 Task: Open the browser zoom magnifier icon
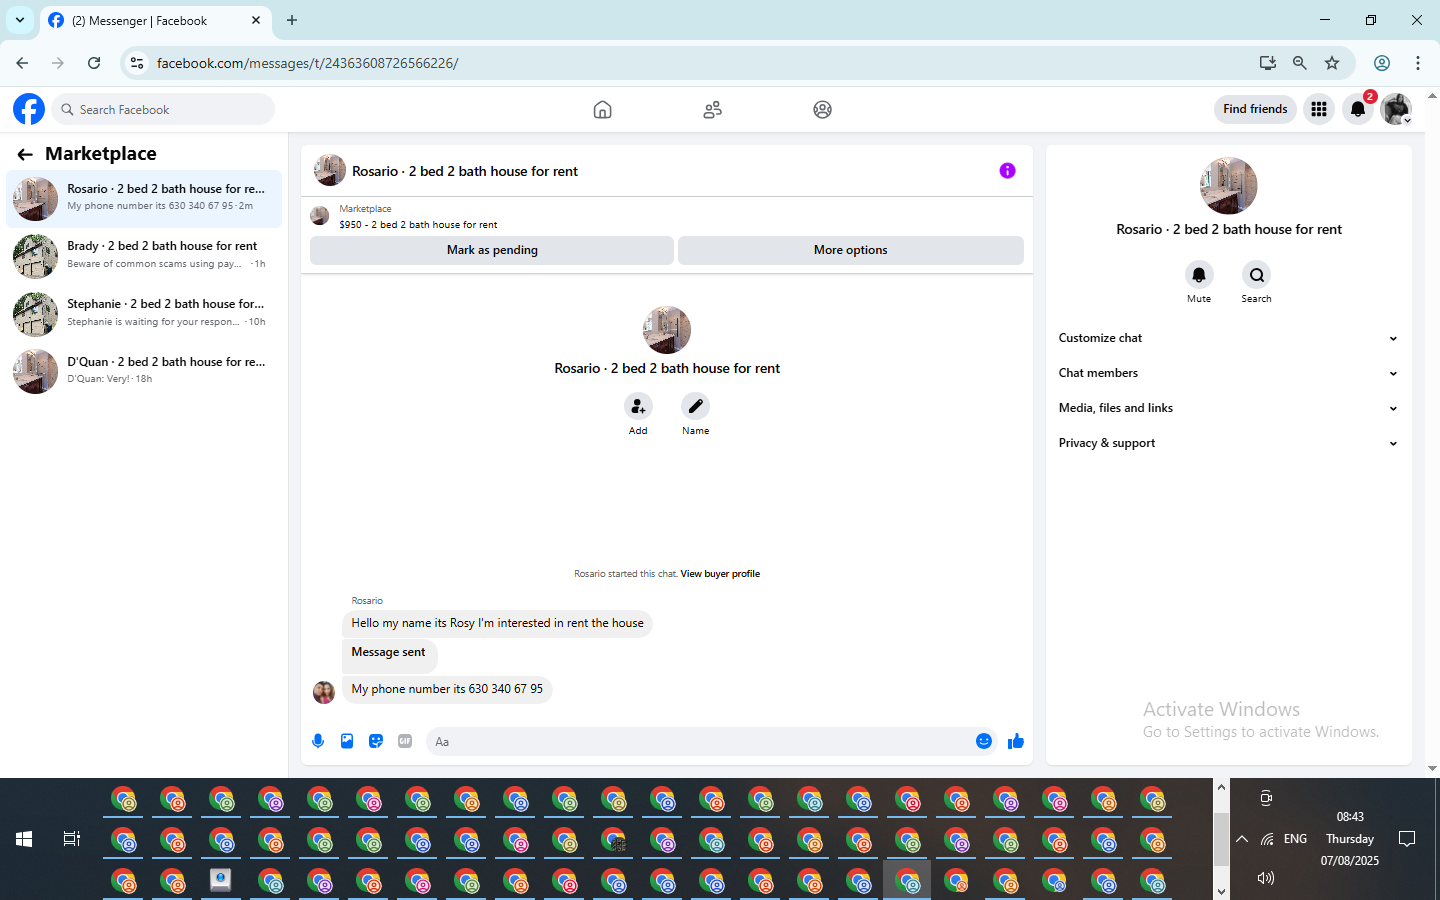[1300, 63]
